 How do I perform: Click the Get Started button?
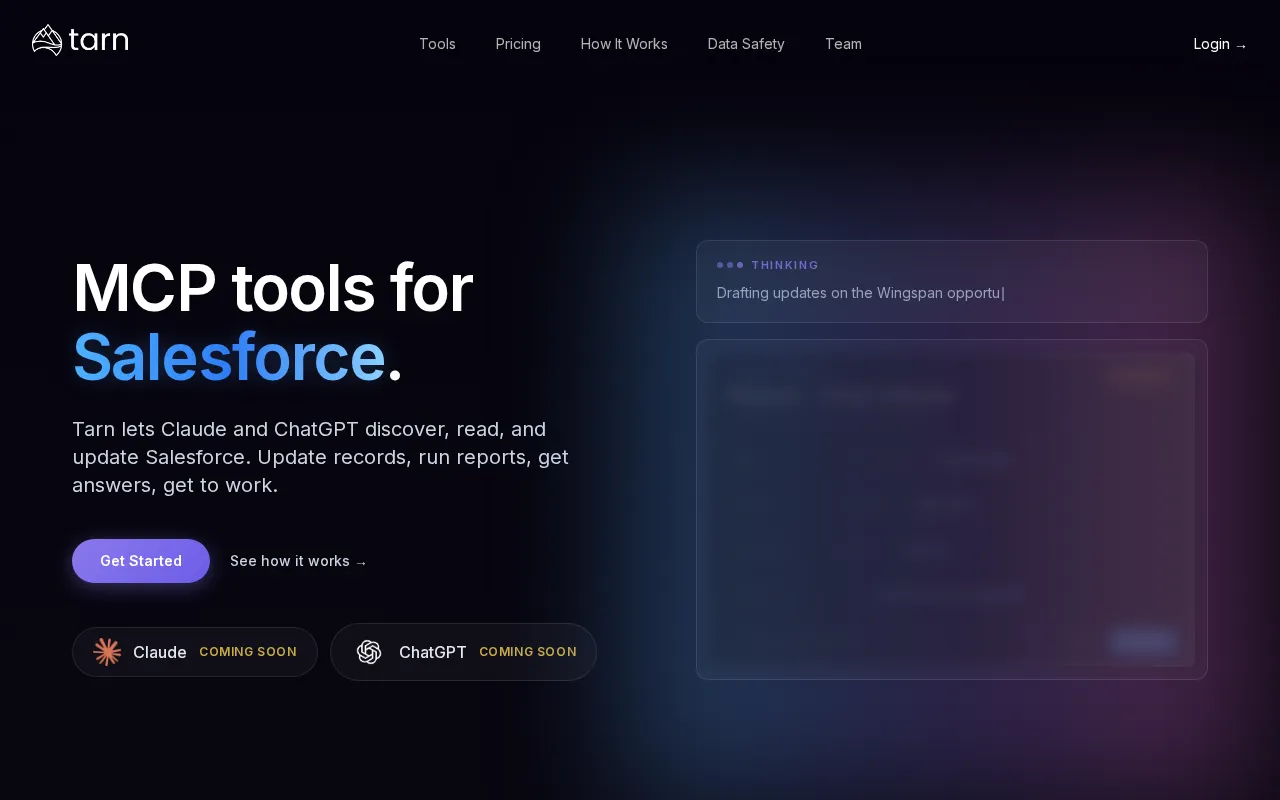tap(141, 561)
